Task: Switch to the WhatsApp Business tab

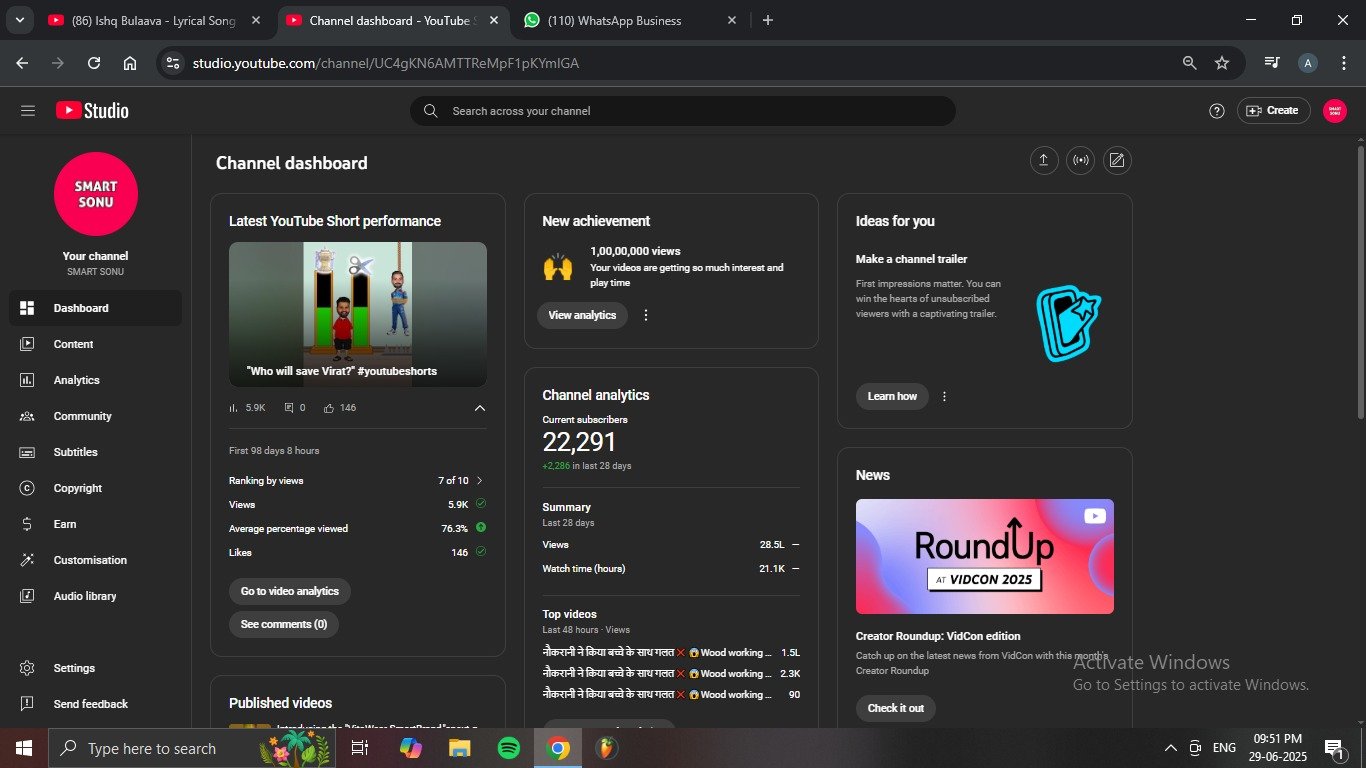Action: [630, 20]
